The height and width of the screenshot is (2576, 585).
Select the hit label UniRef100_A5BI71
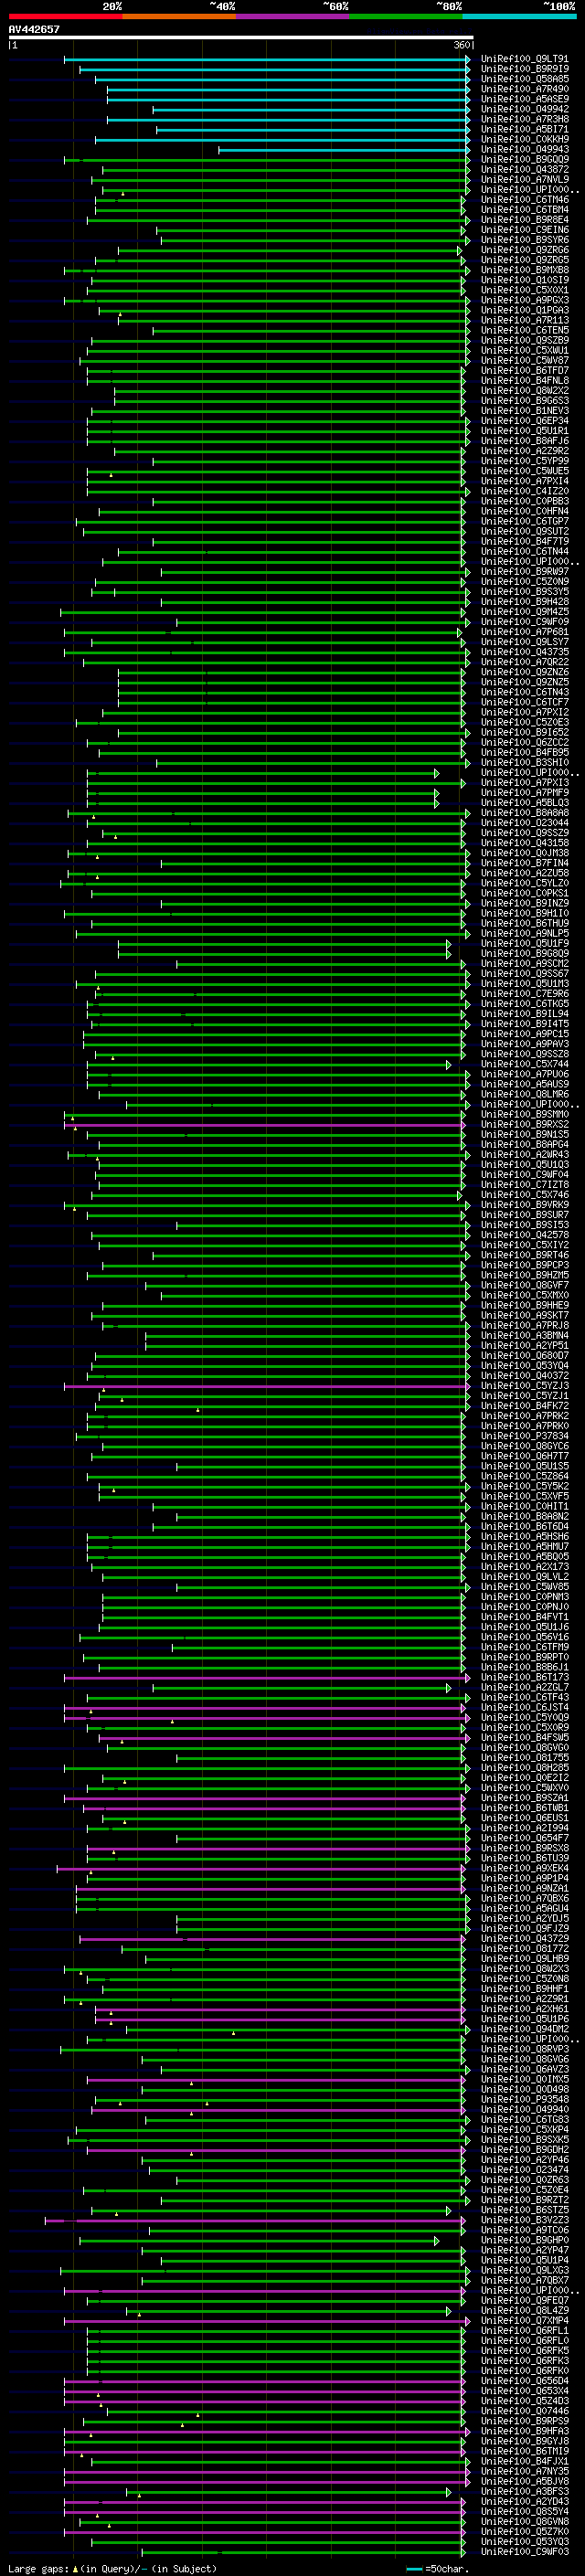[x=524, y=129]
